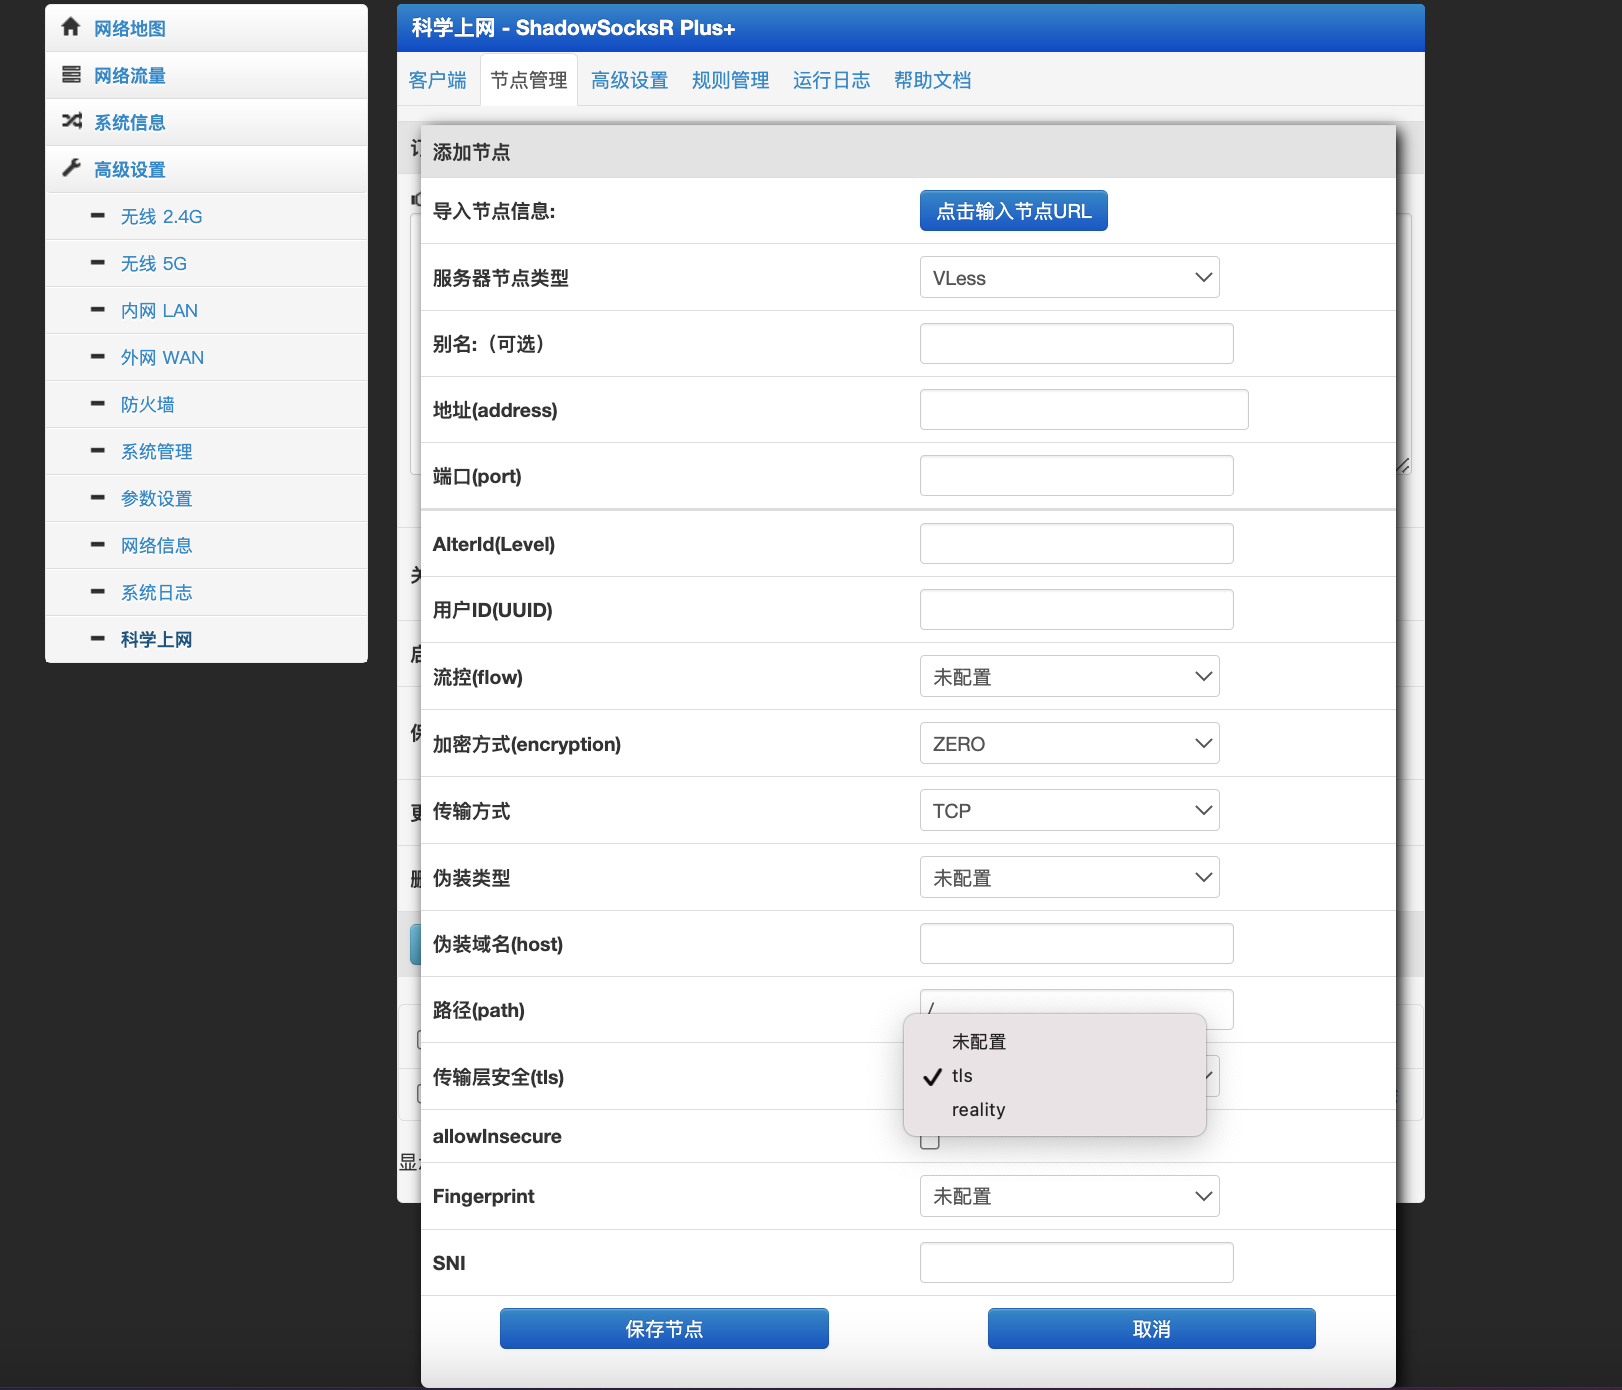Image resolution: width=1622 pixels, height=1390 pixels.
Task: Click the home icon beside 网络地图
Action: [x=71, y=27]
